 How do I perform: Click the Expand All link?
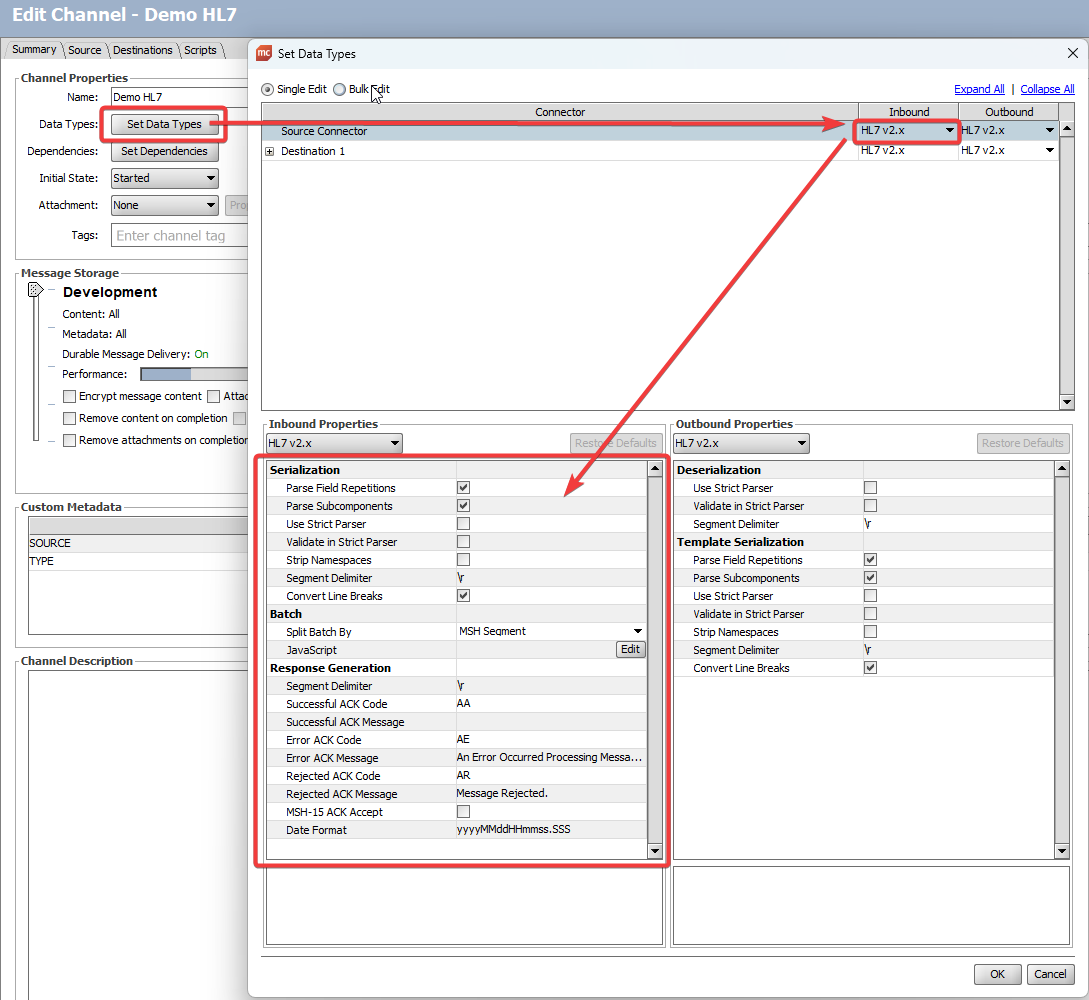[x=979, y=89]
